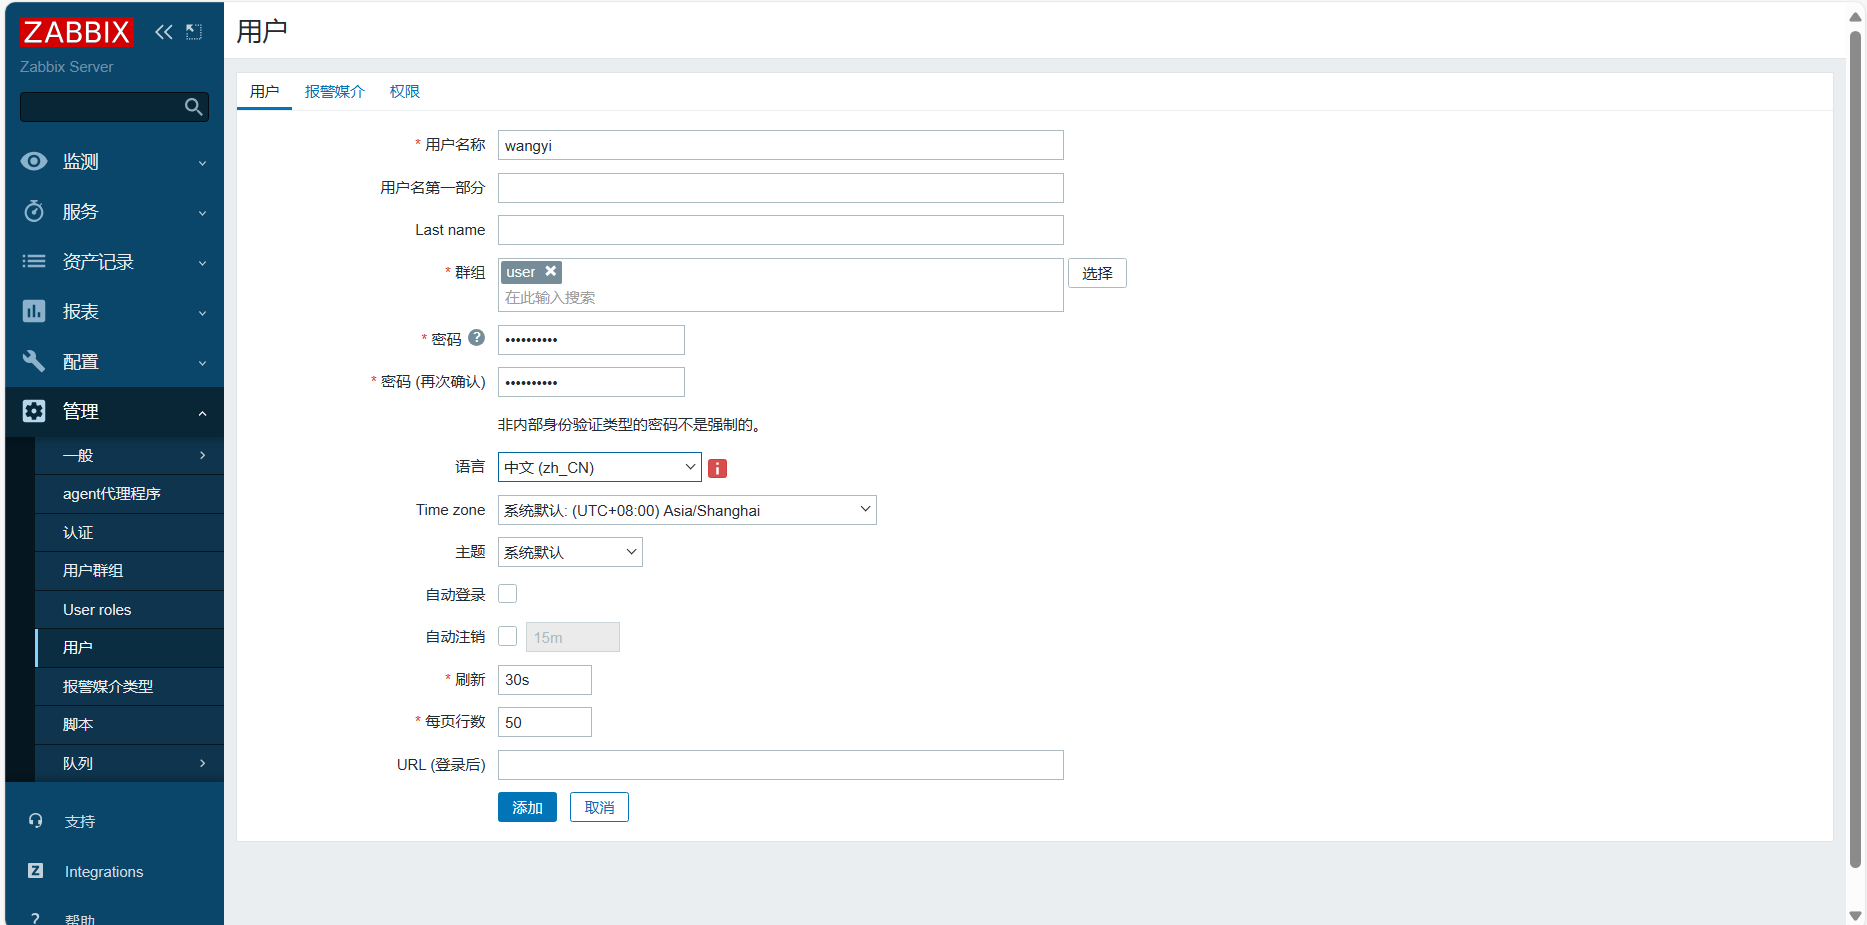This screenshot has width=1867, height=925.
Task: Click the list icon for 资产记录
Action: click(34, 261)
